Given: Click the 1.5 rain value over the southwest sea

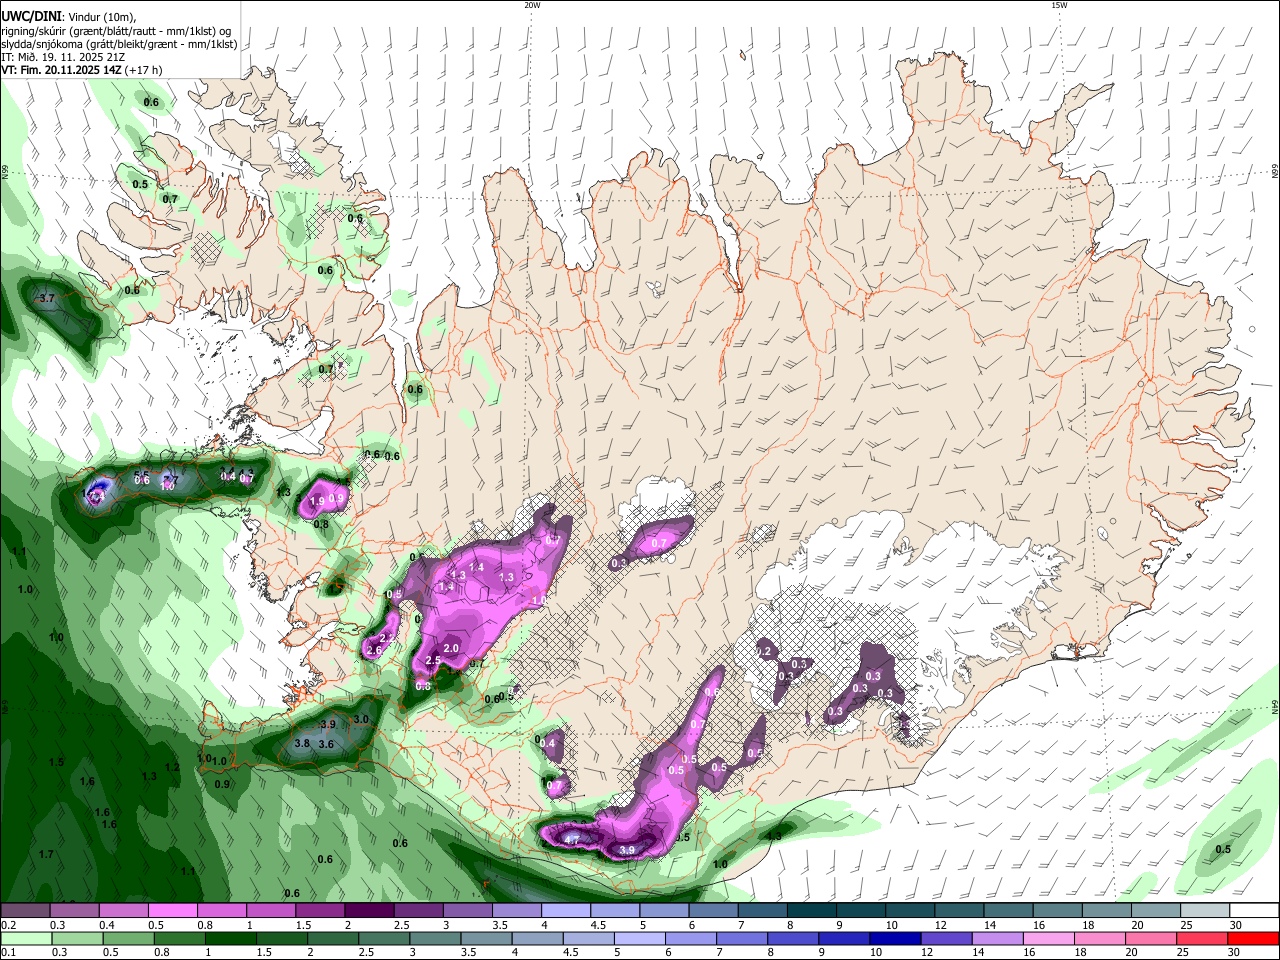Looking at the screenshot, I should [57, 762].
